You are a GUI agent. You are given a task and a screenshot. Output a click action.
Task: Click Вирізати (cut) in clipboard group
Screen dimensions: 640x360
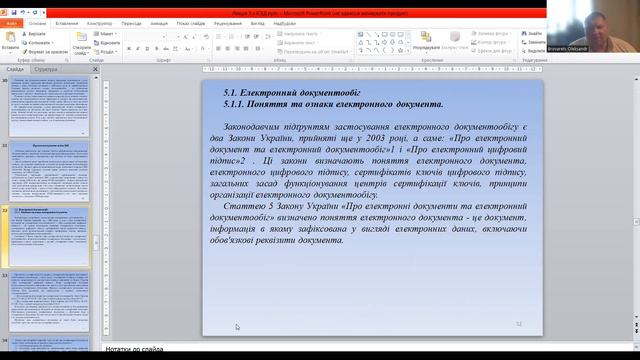pyautogui.click(x=34, y=34)
